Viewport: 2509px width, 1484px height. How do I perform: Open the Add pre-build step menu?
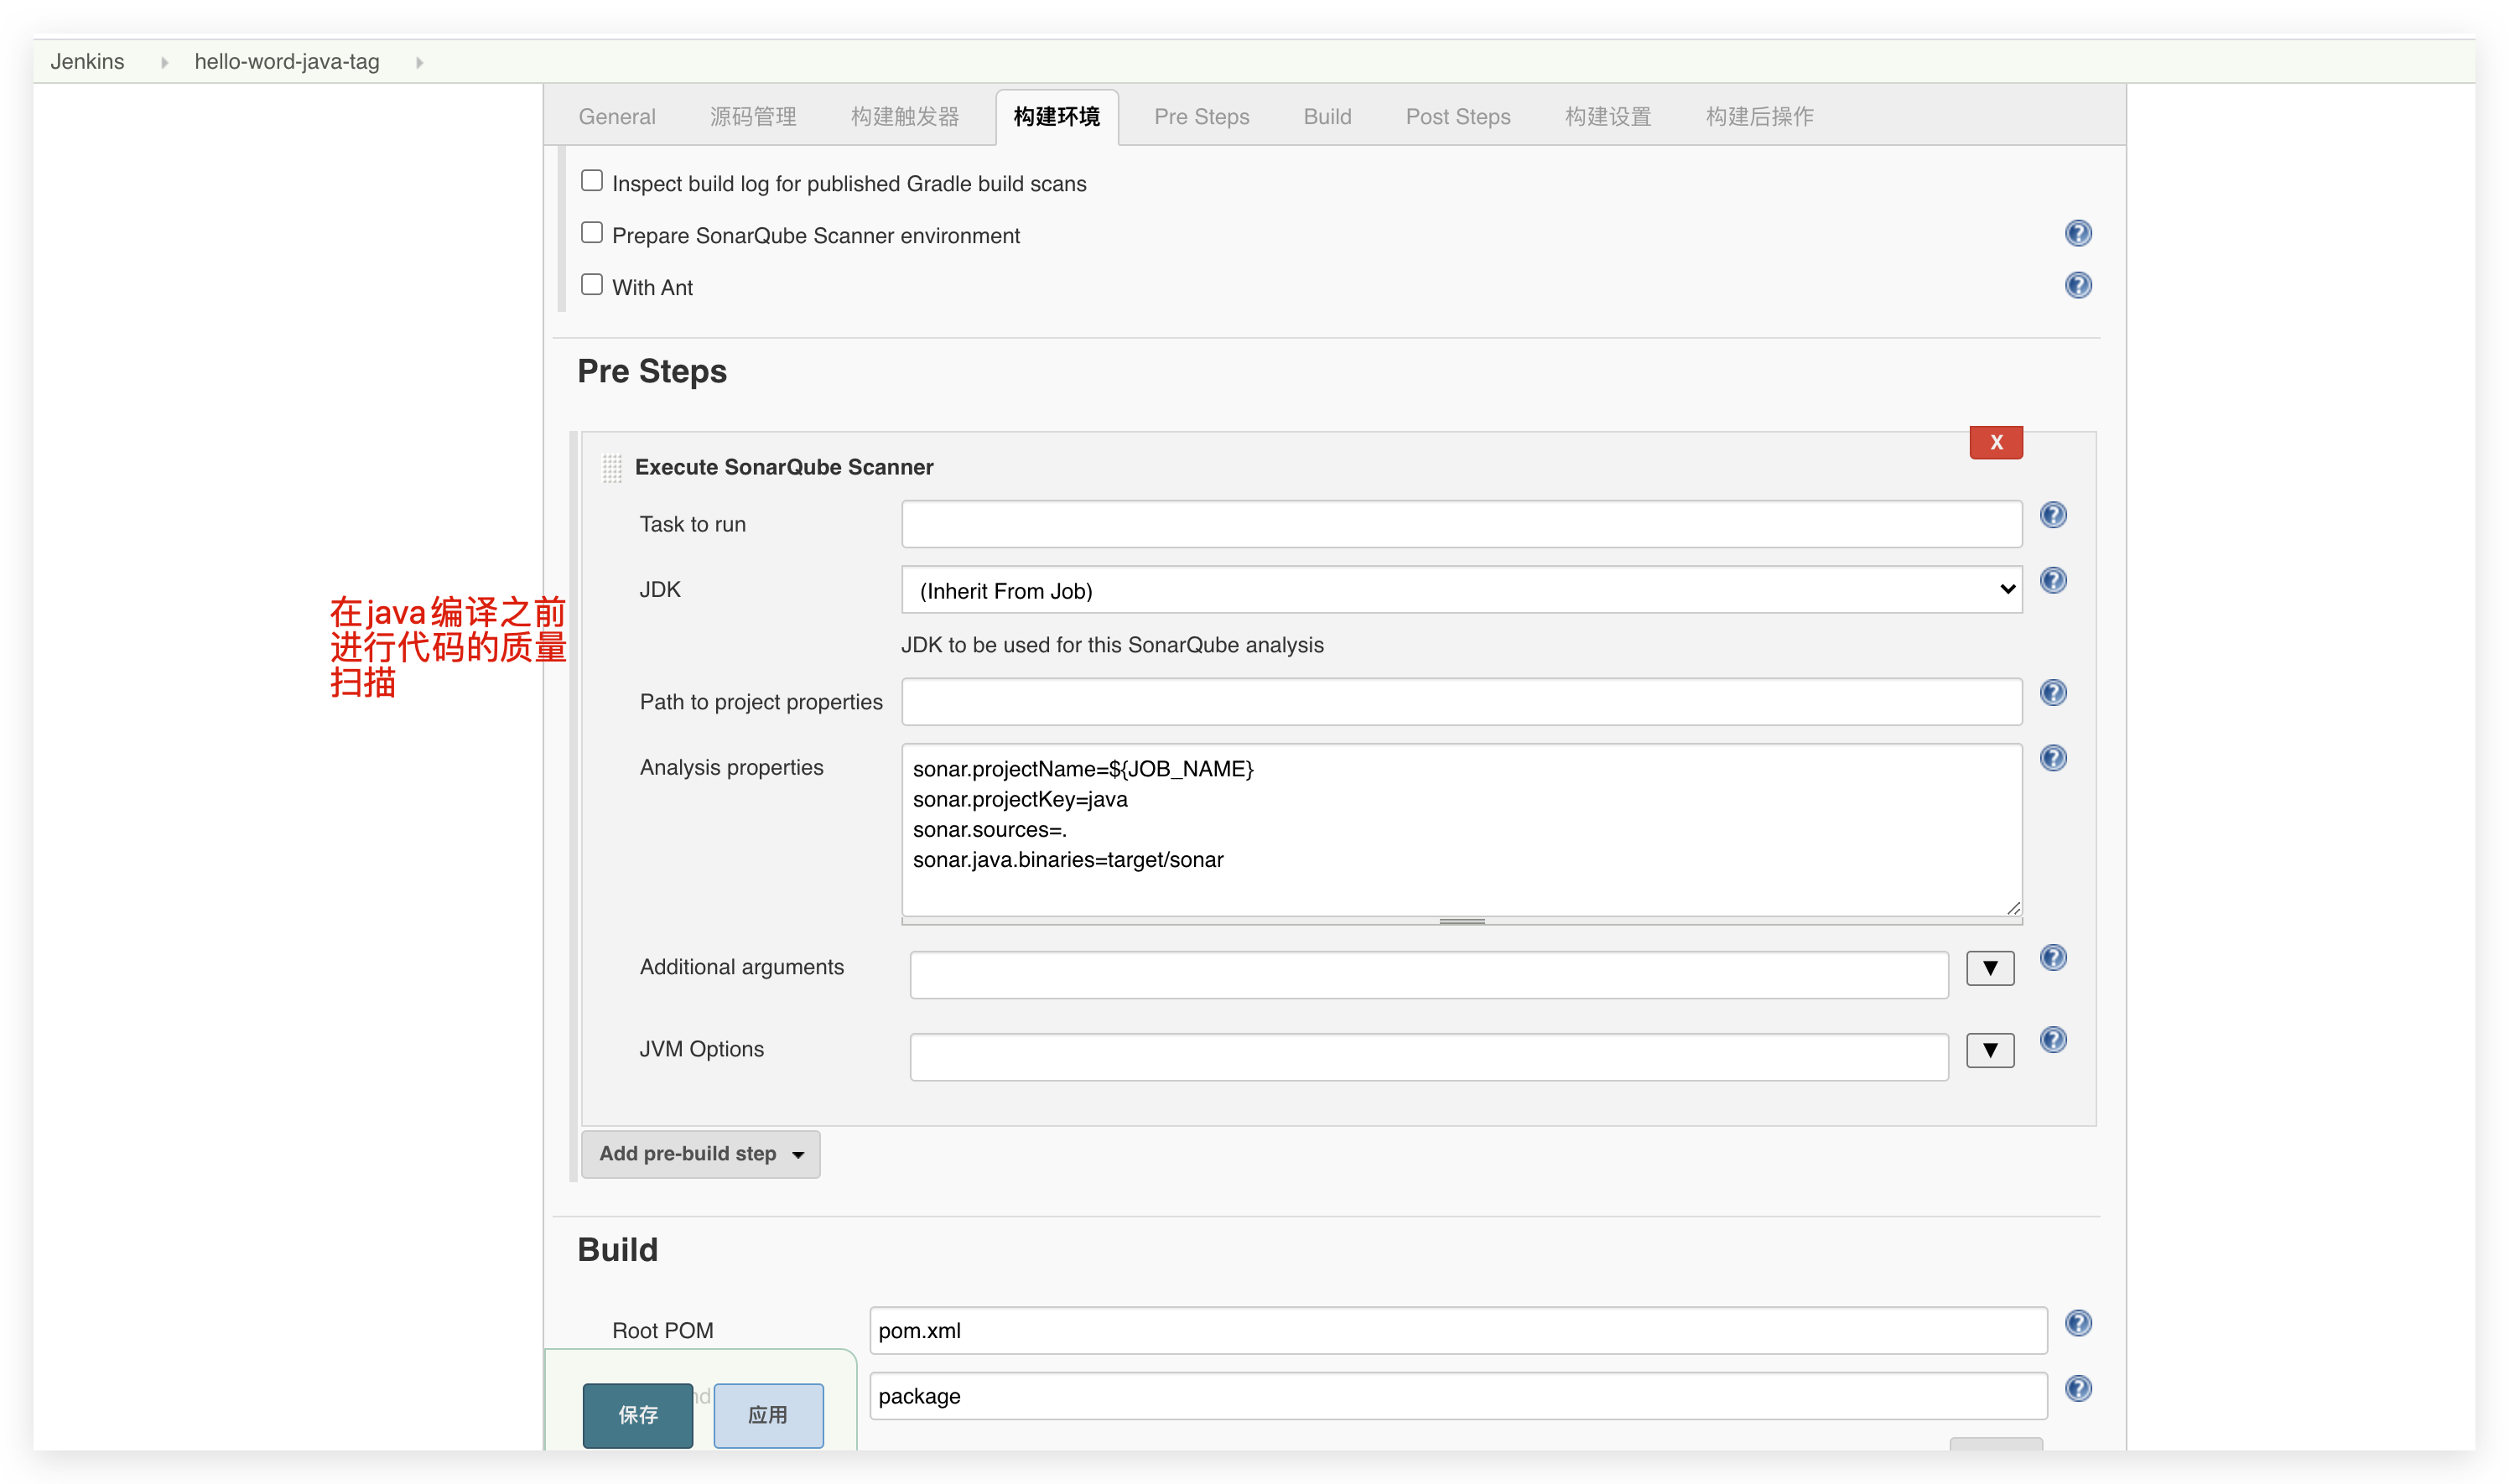point(700,1154)
